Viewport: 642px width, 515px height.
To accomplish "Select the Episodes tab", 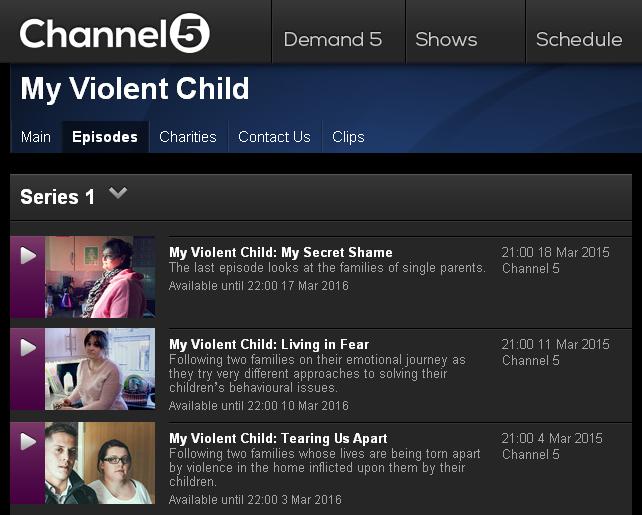I will (105, 137).
